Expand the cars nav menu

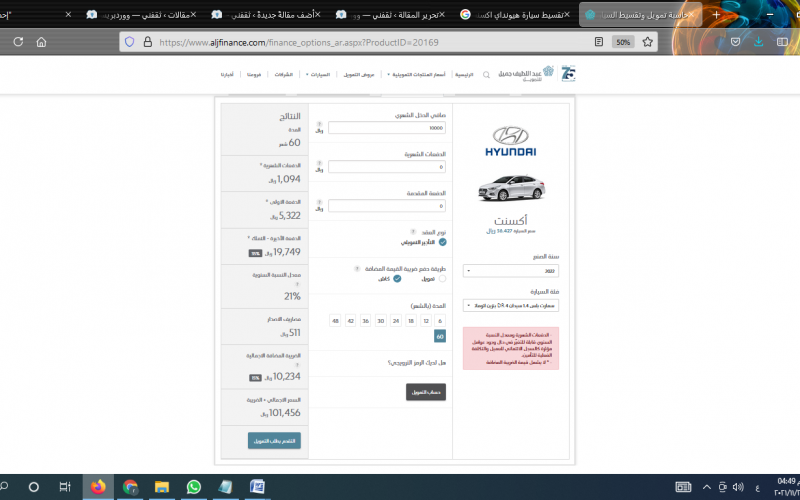318,74
